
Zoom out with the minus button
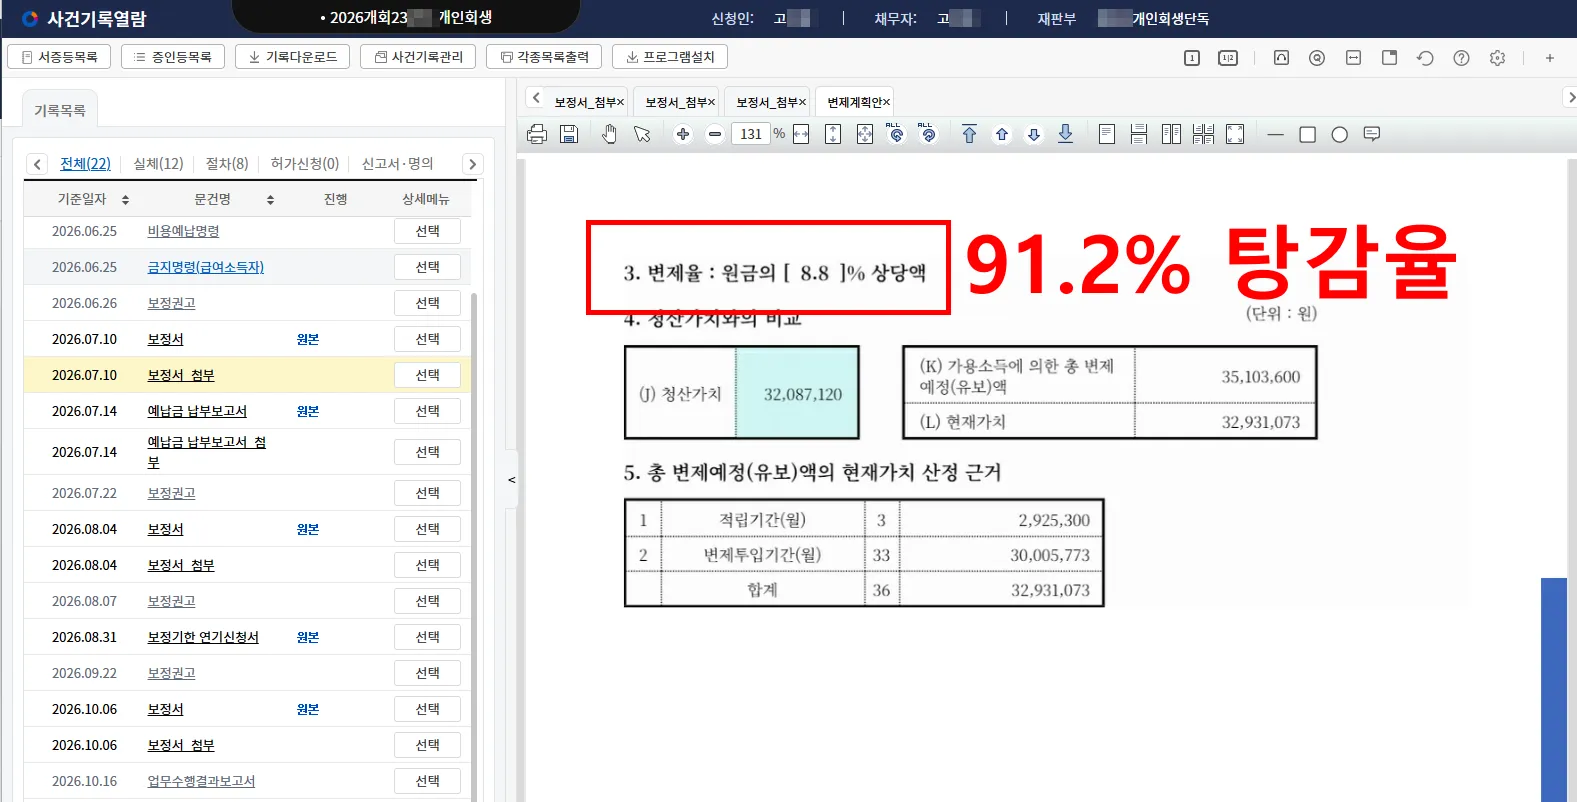click(x=715, y=134)
